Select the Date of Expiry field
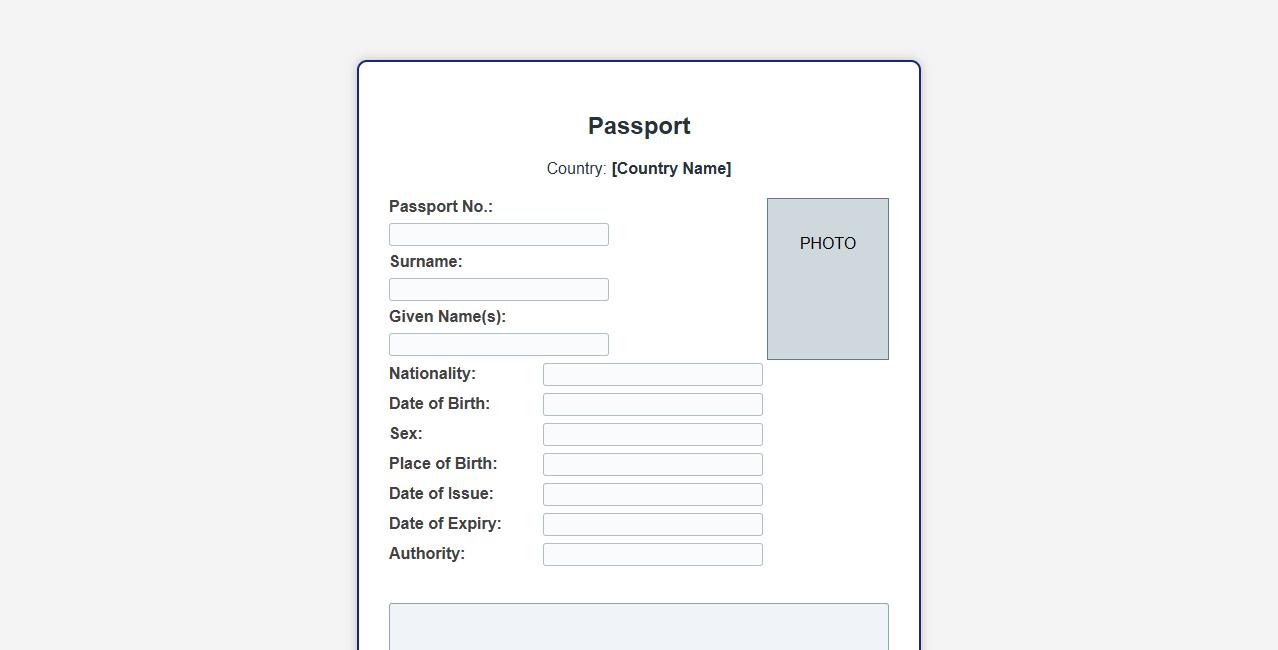The image size is (1278, 650). click(652, 524)
